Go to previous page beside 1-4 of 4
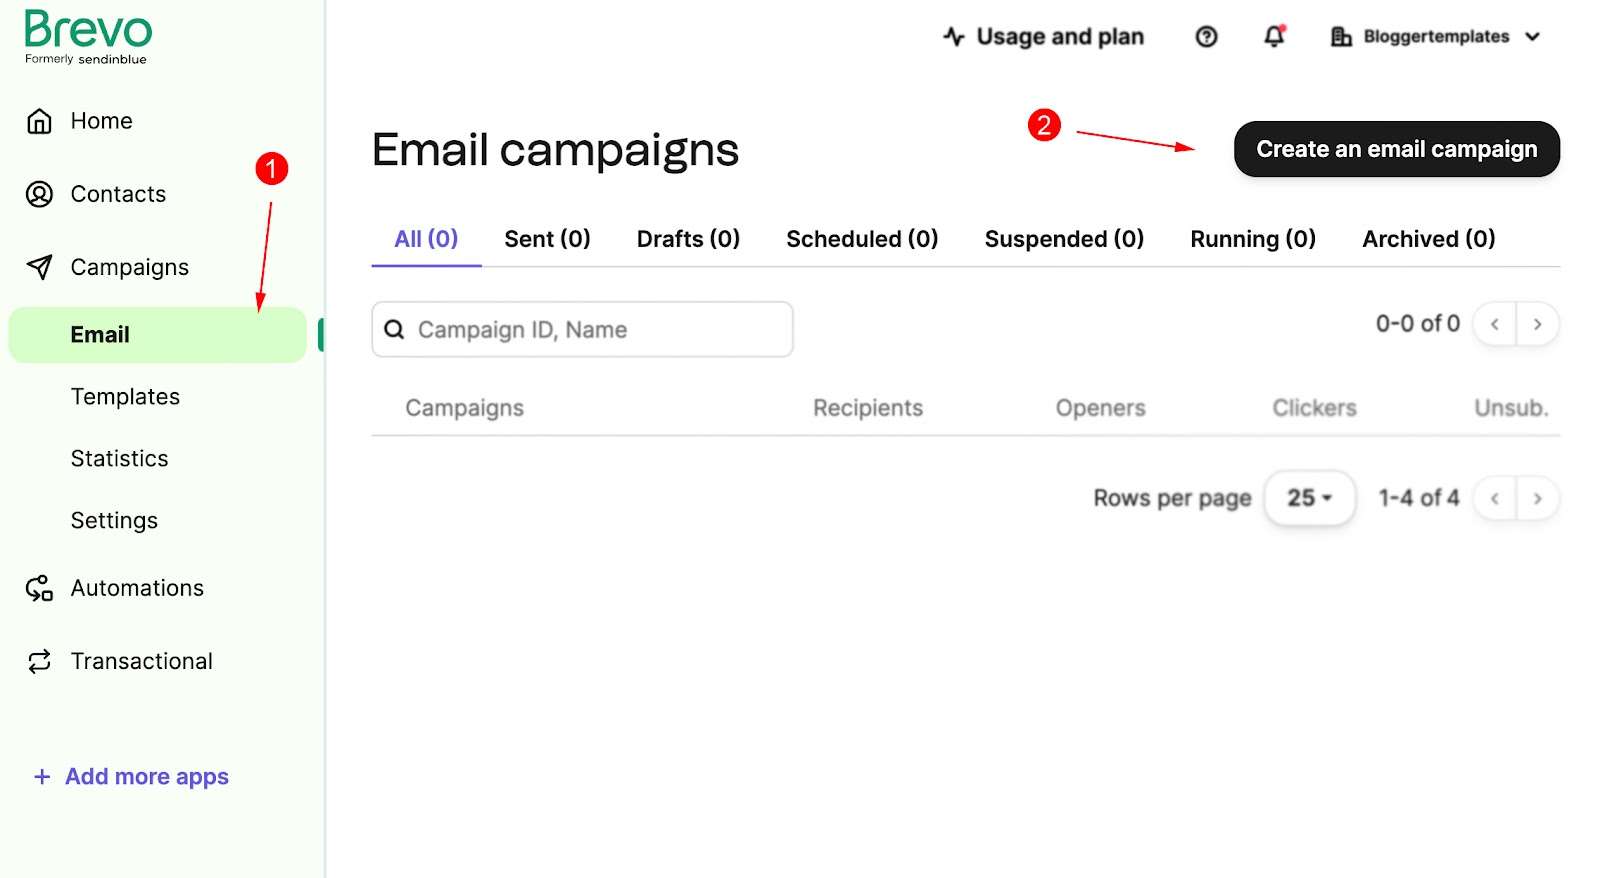This screenshot has height=878, width=1600. coord(1495,498)
